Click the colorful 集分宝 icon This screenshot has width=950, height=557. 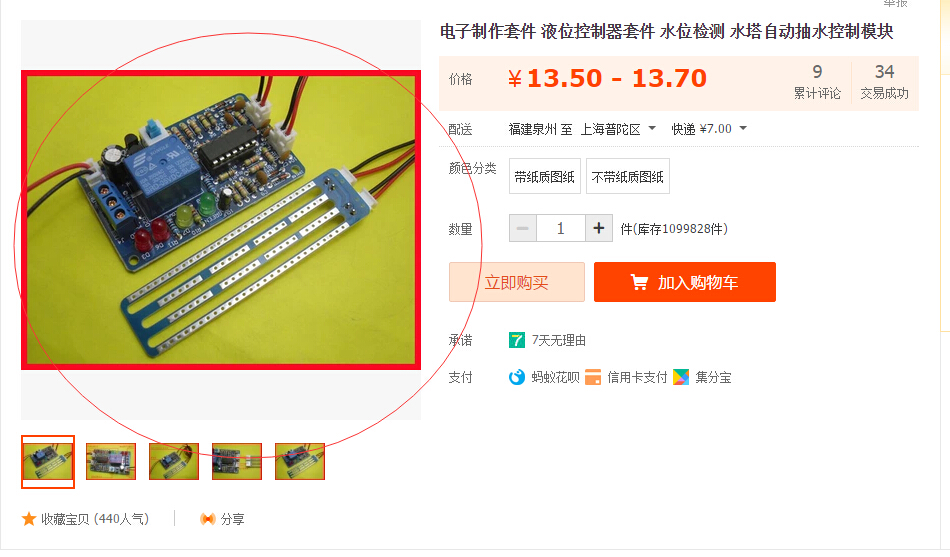(x=681, y=377)
